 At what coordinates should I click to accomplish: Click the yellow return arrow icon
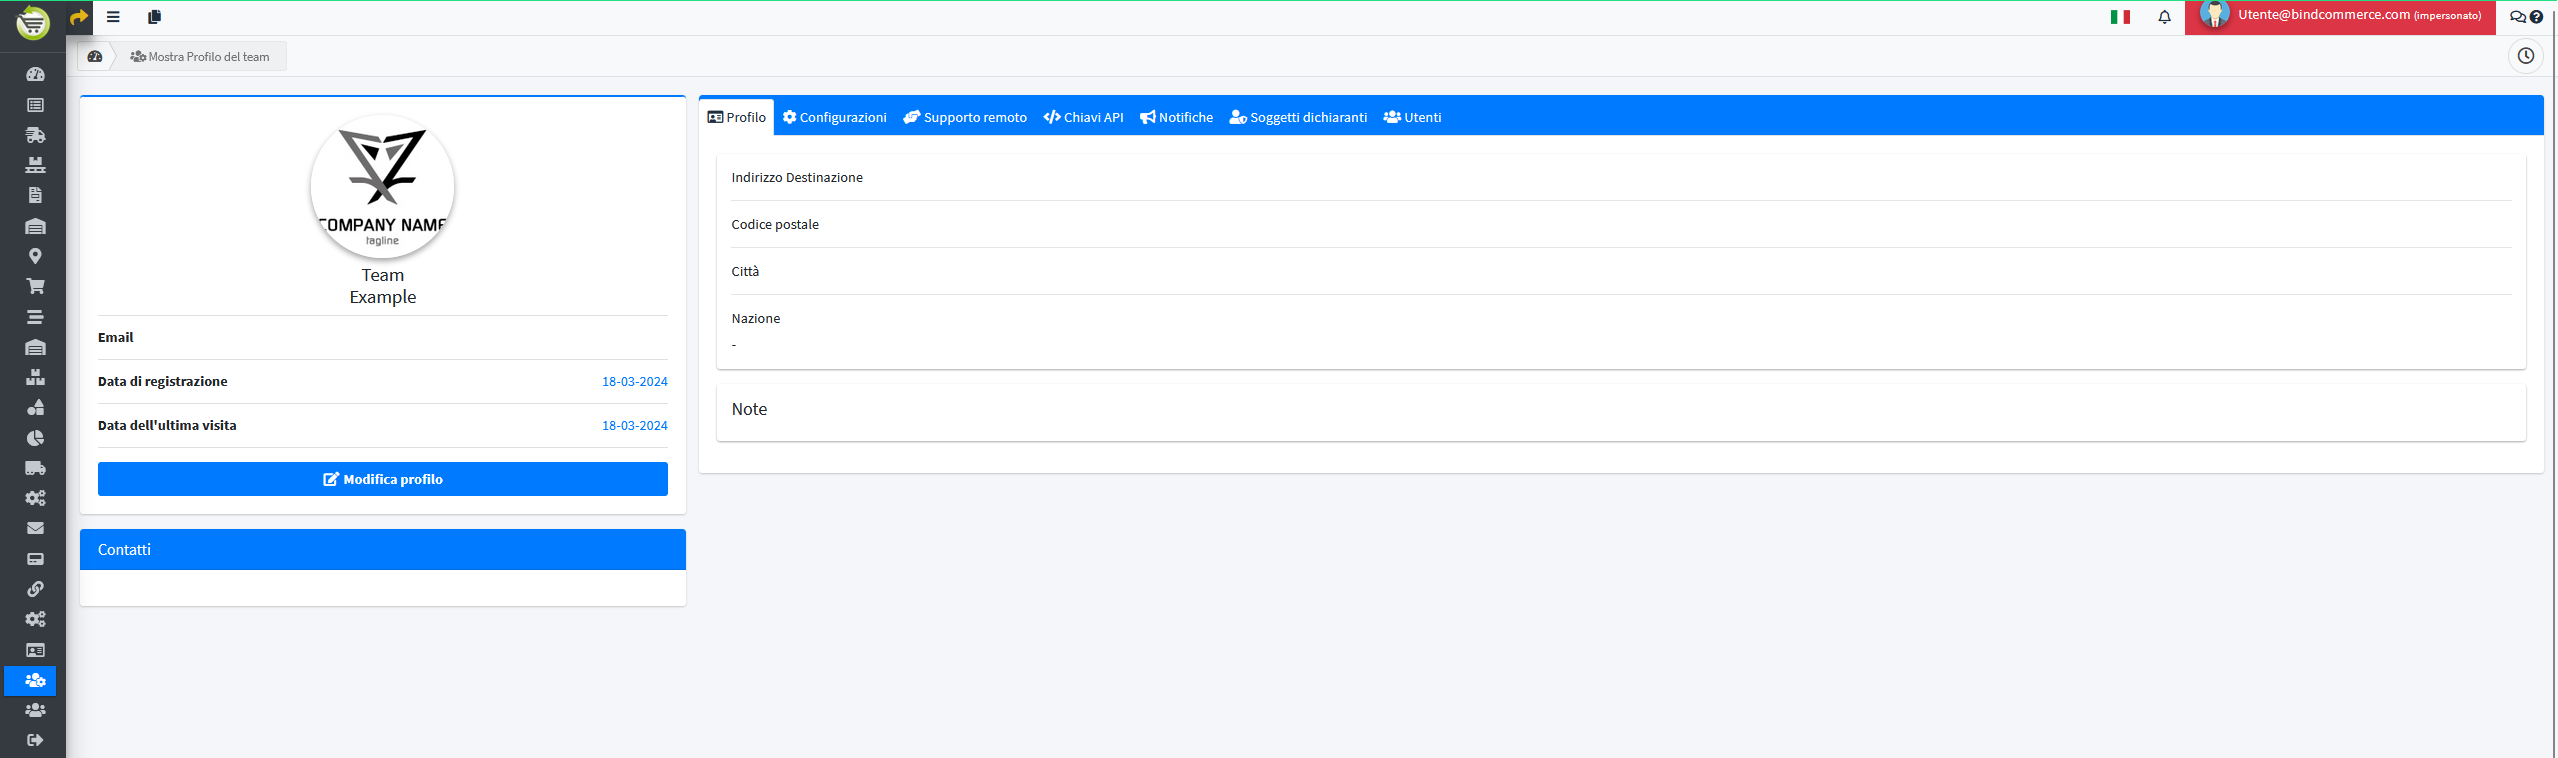point(79,17)
